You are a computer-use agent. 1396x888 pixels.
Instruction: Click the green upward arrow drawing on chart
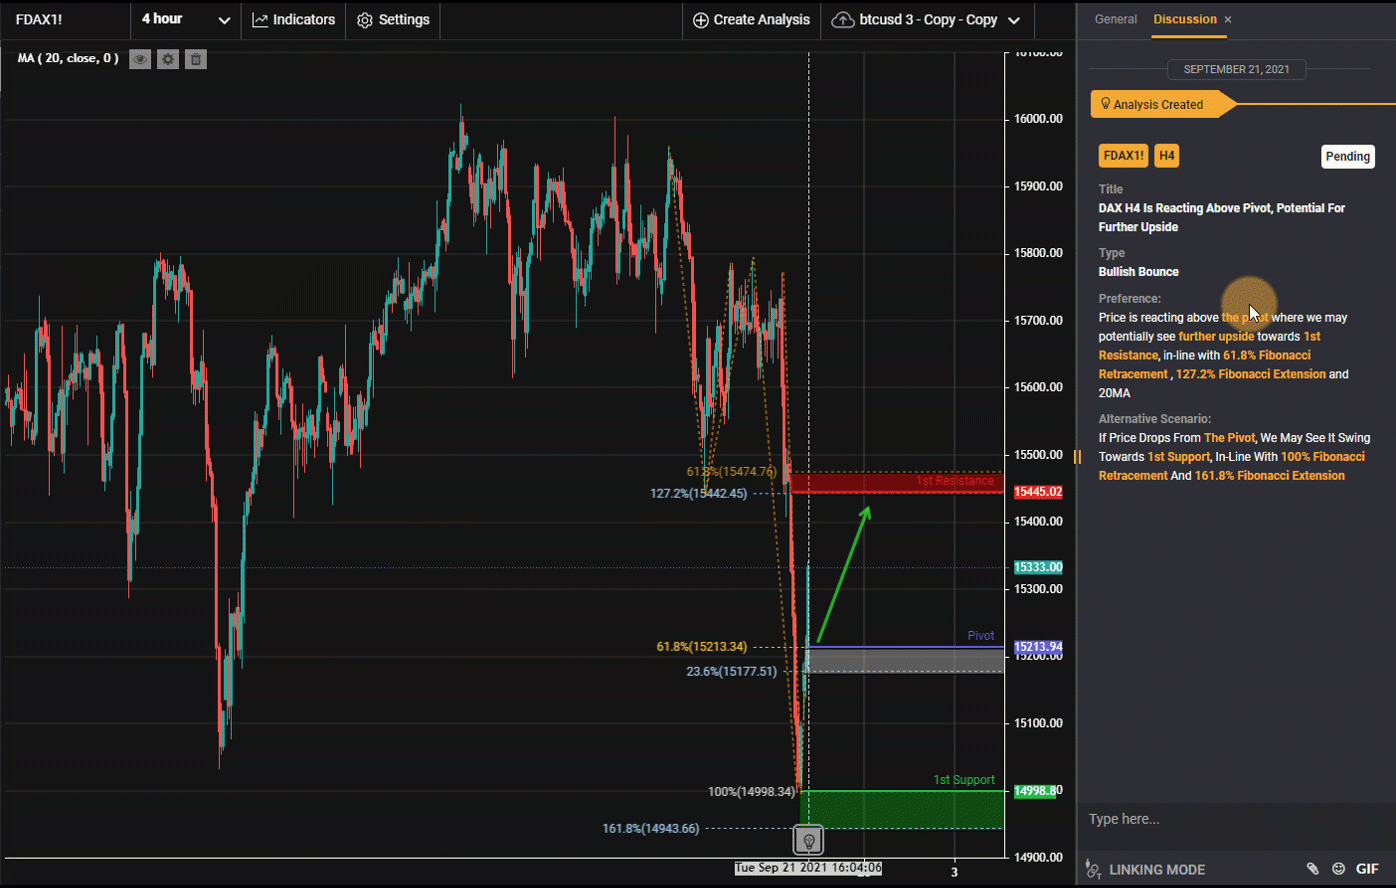coord(843,574)
